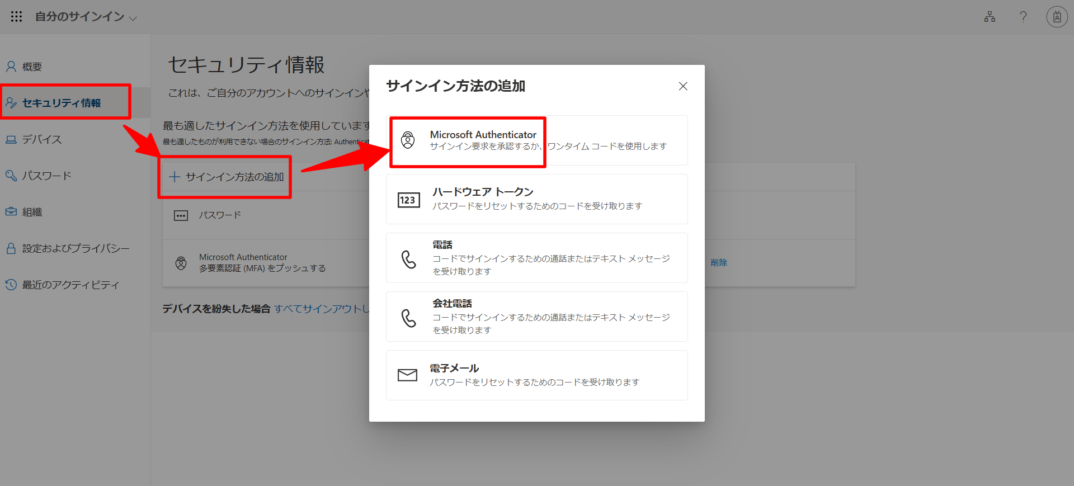Click the 設定およびプライバシー lock icon
The height and width of the screenshot is (486, 1074).
click(11, 248)
